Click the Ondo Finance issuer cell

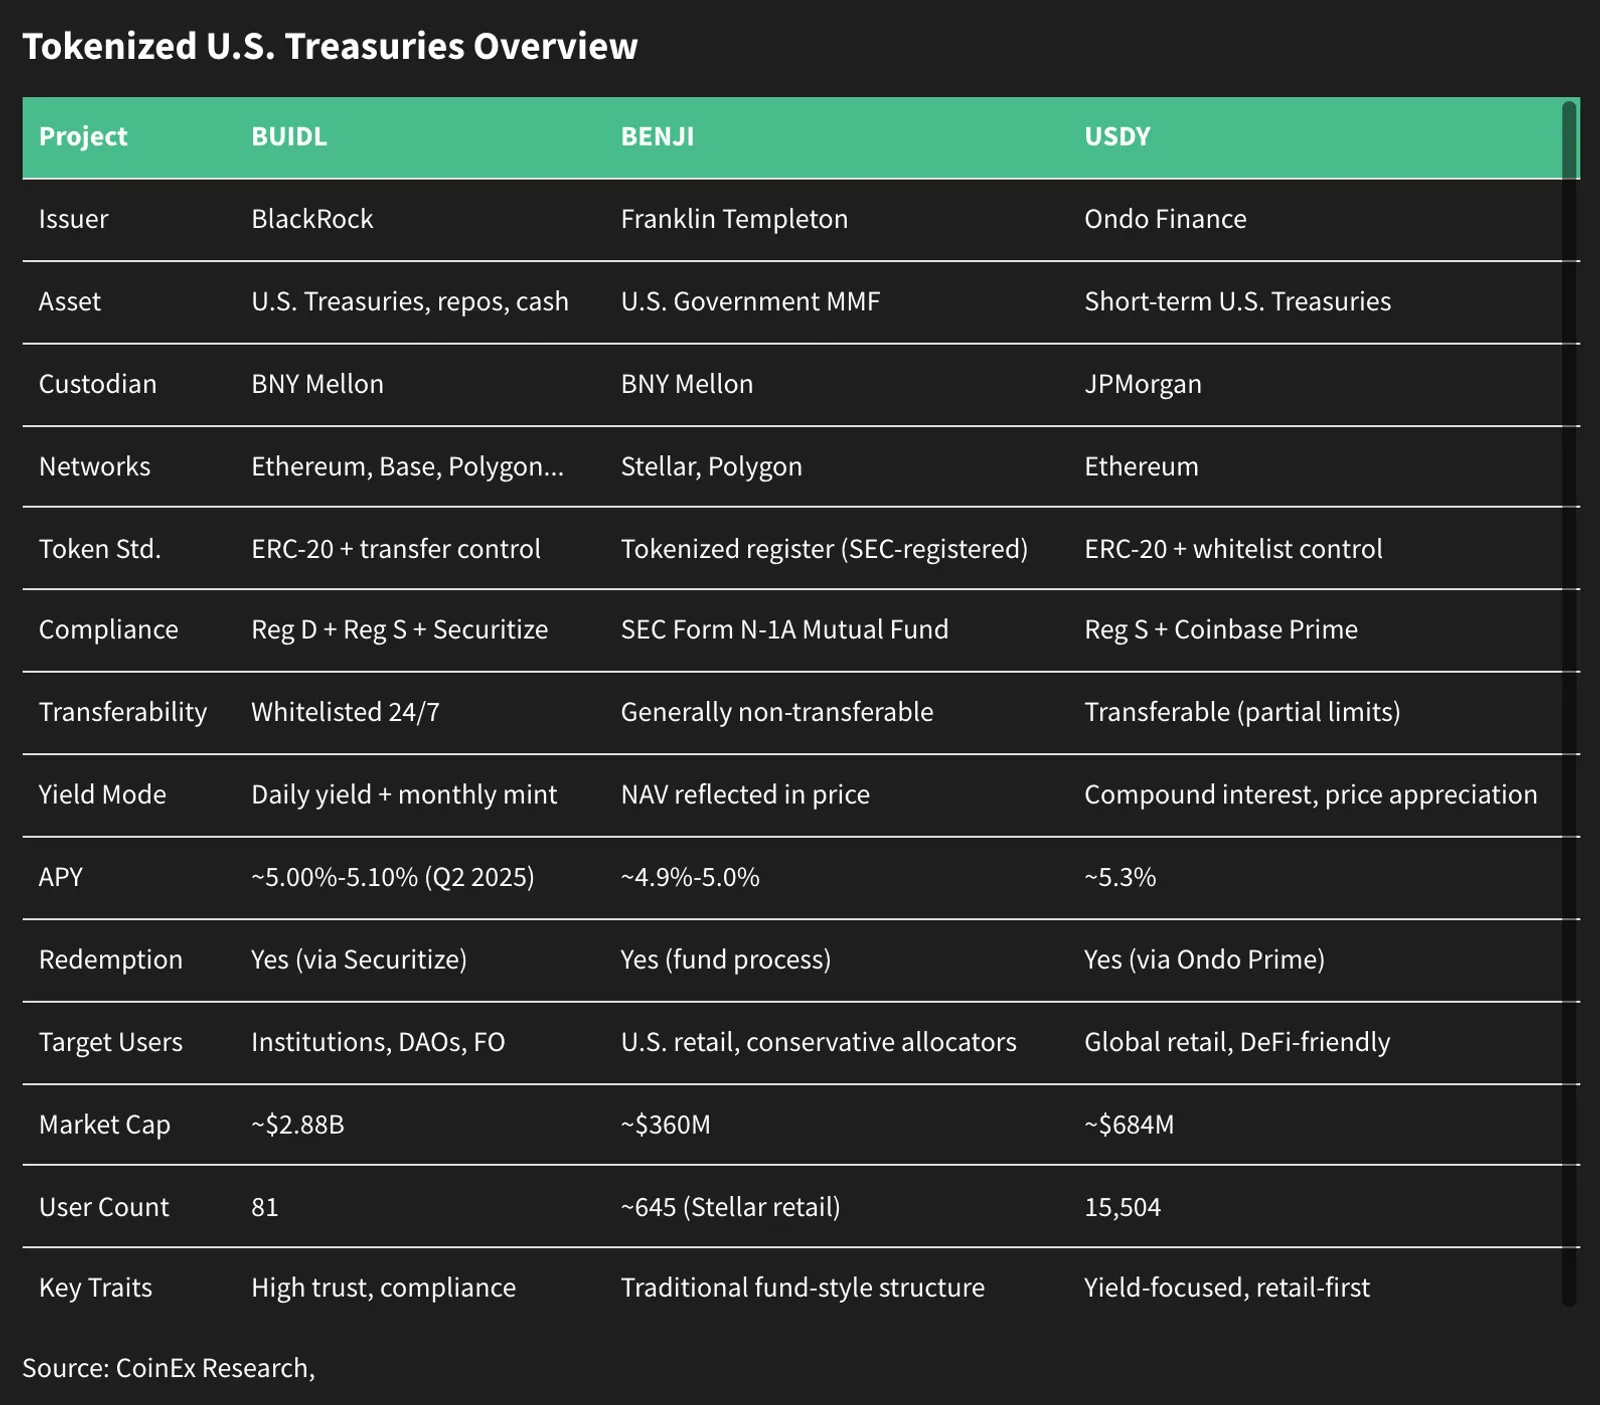1165,219
